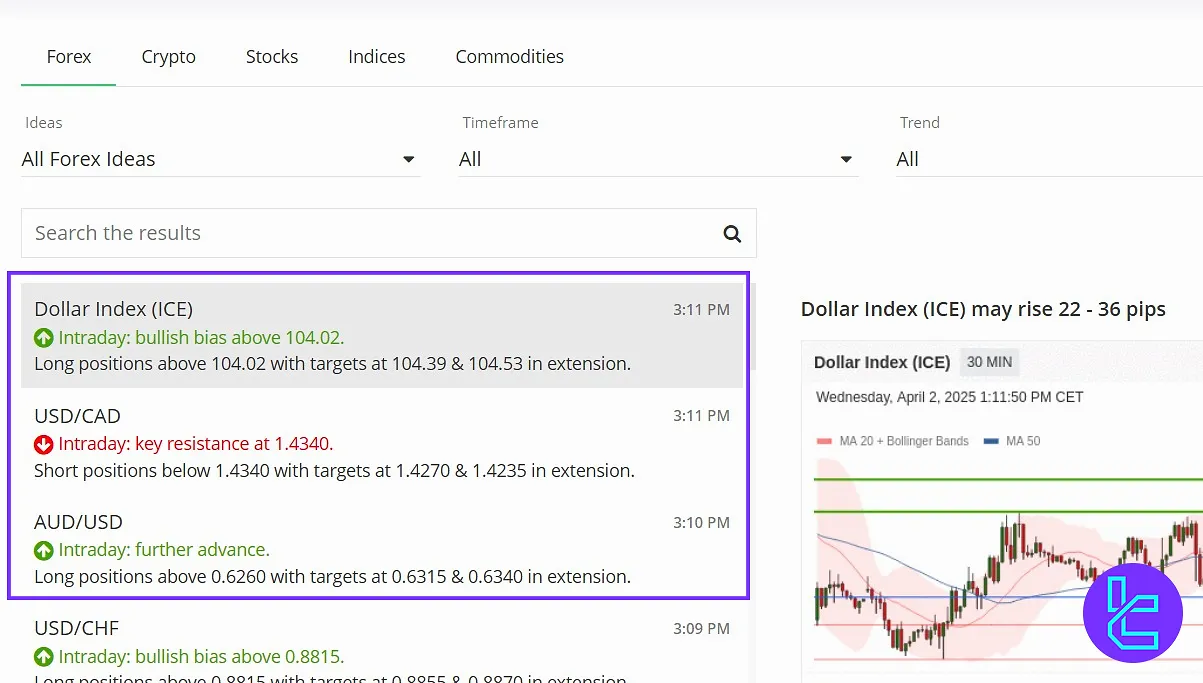Open the AUD/USD trade idea

coord(380,548)
